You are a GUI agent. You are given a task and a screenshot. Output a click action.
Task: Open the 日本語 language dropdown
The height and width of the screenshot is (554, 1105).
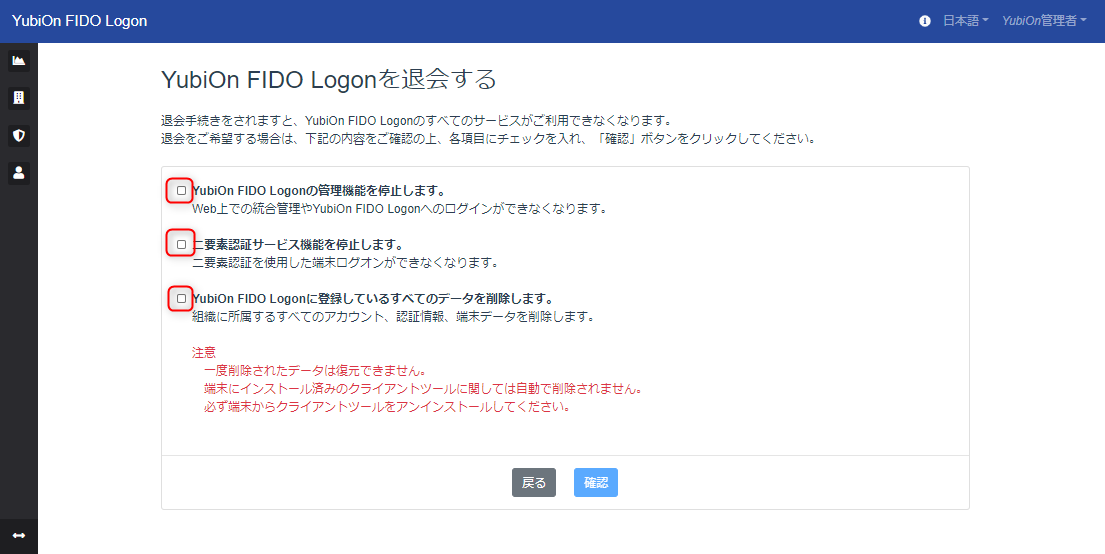pos(965,21)
